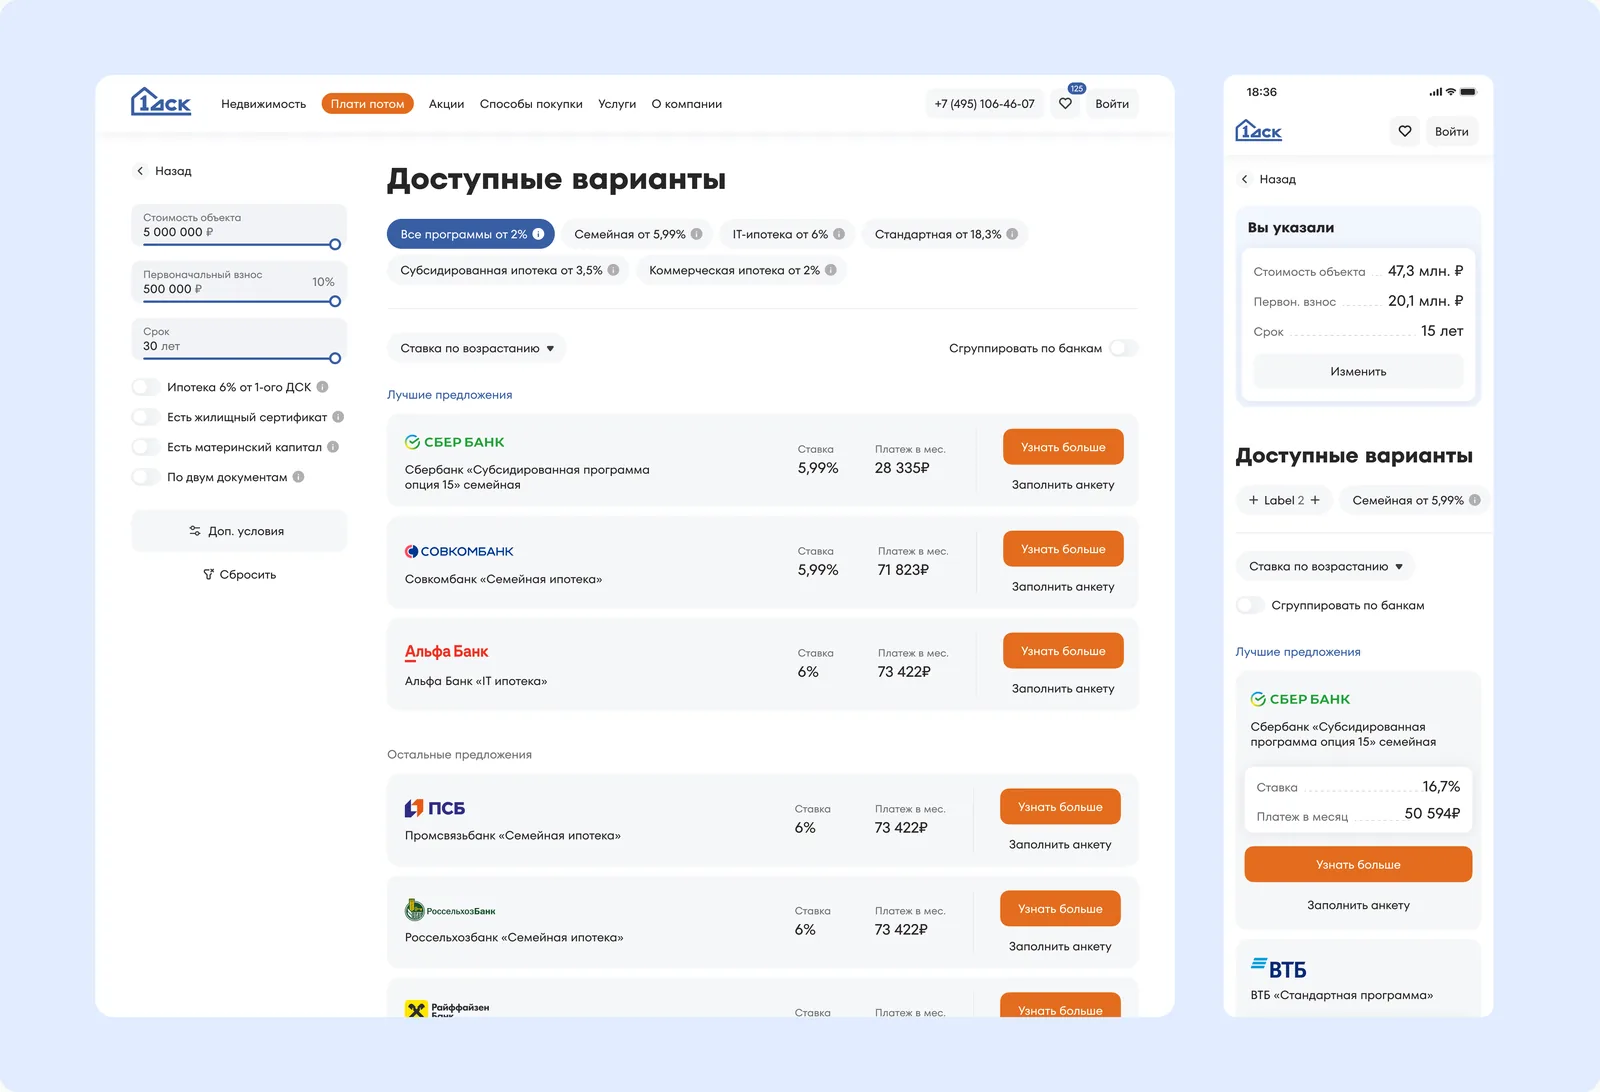The image size is (1600, 1092).
Task: Enable Ипотека 6% от 1-ого ДСК toggle
Action: 144,386
